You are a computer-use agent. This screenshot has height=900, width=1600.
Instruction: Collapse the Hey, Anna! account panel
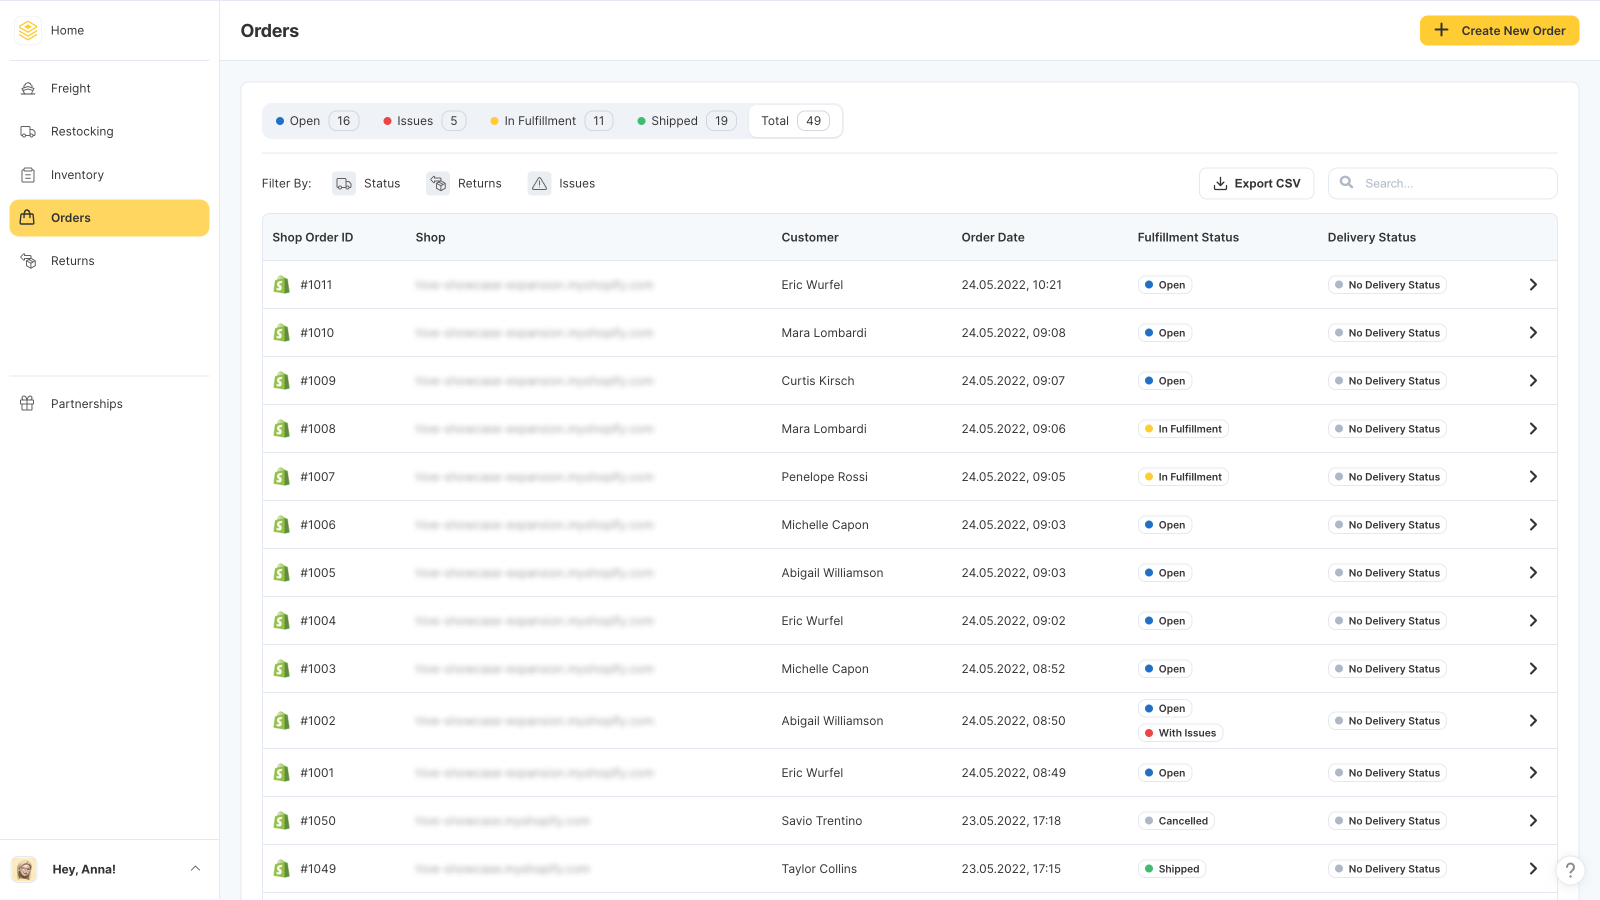(196, 868)
